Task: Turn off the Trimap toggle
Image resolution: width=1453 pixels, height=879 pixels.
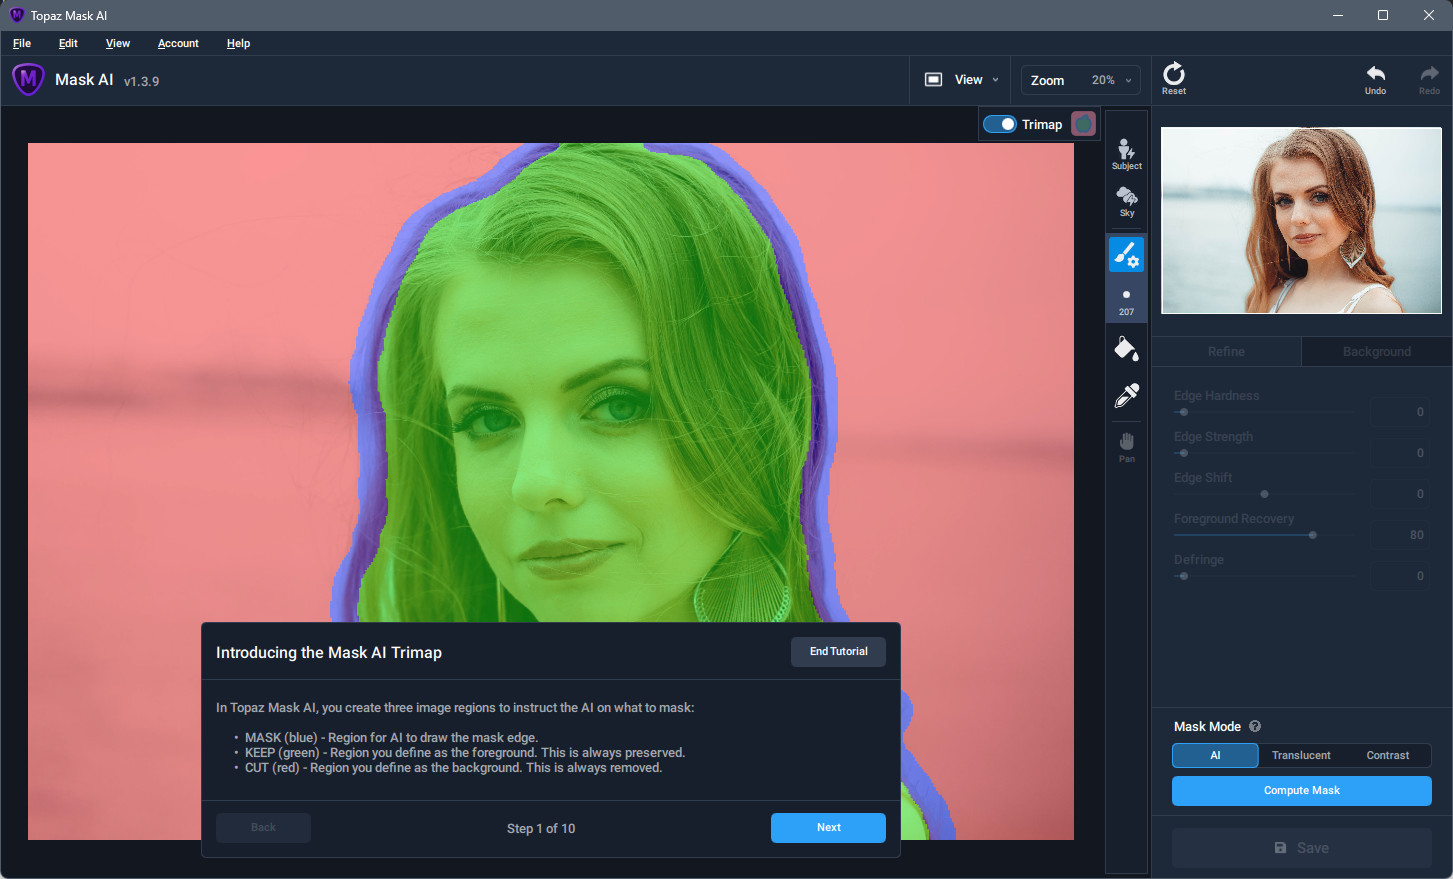Action: coord(999,124)
